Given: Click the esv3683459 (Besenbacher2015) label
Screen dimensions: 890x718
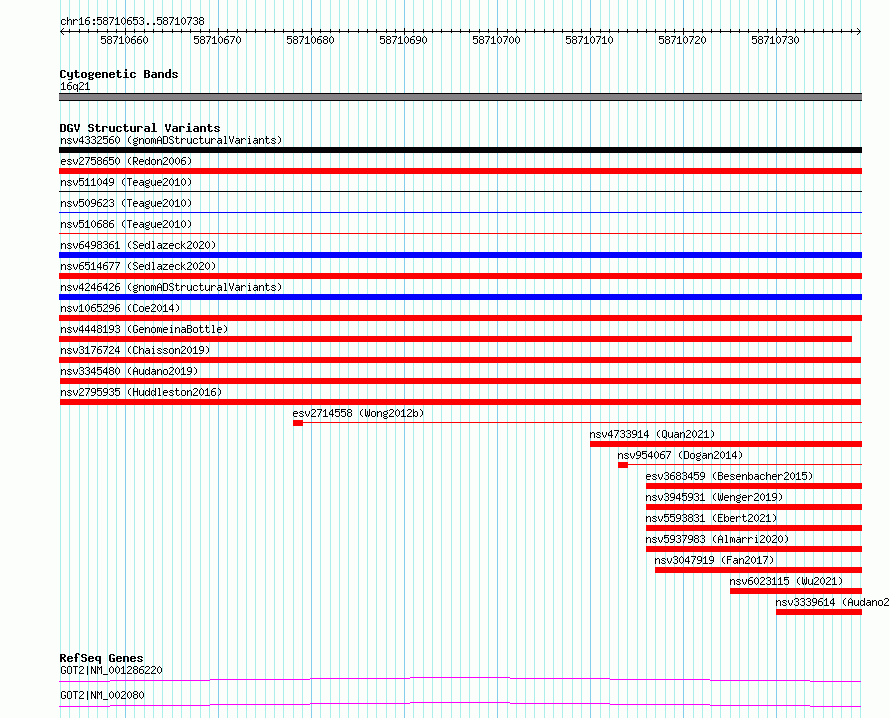Looking at the screenshot, I should point(729,476).
